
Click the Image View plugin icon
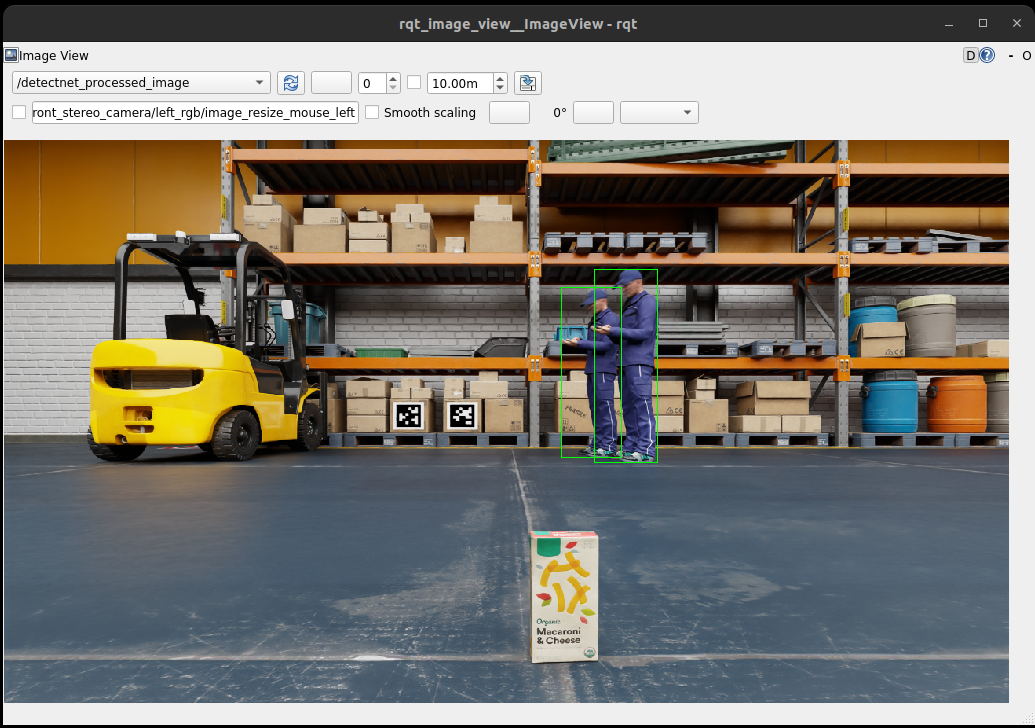(11, 55)
